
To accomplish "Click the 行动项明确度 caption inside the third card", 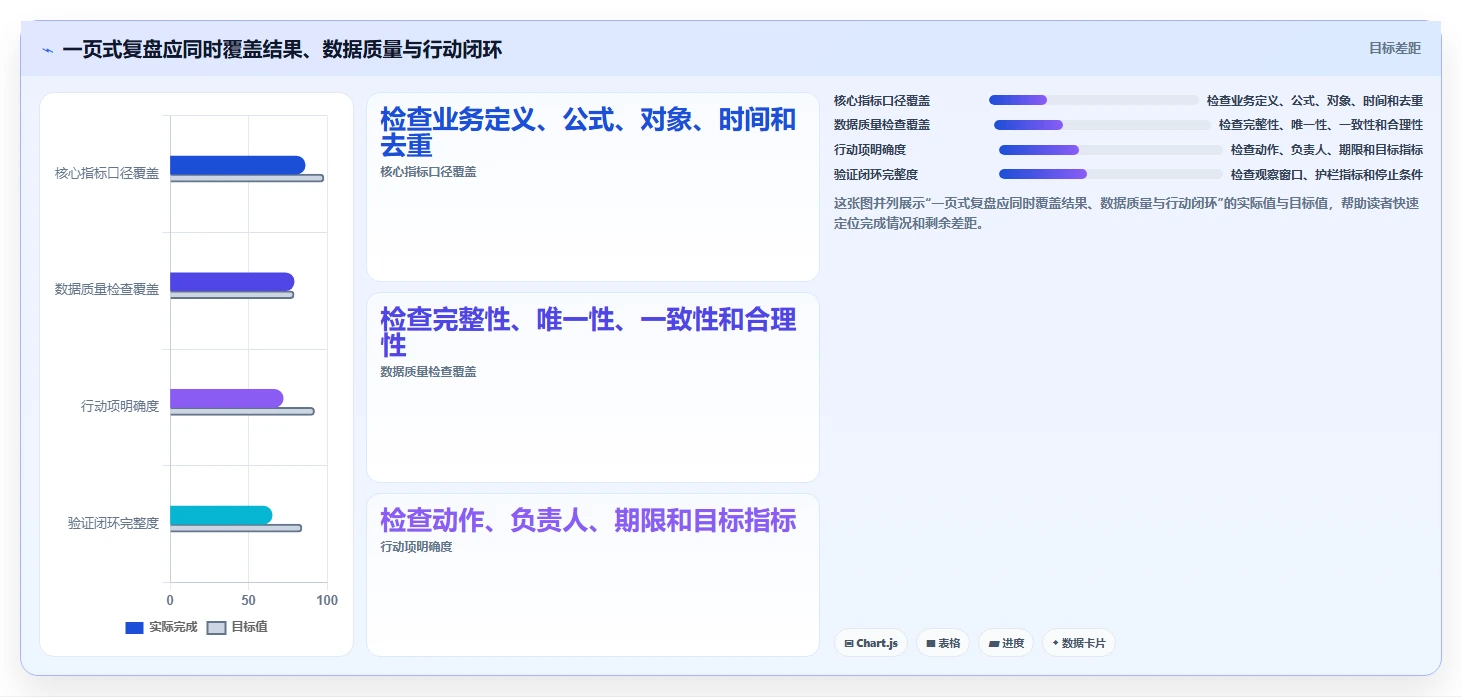I will coord(416,547).
